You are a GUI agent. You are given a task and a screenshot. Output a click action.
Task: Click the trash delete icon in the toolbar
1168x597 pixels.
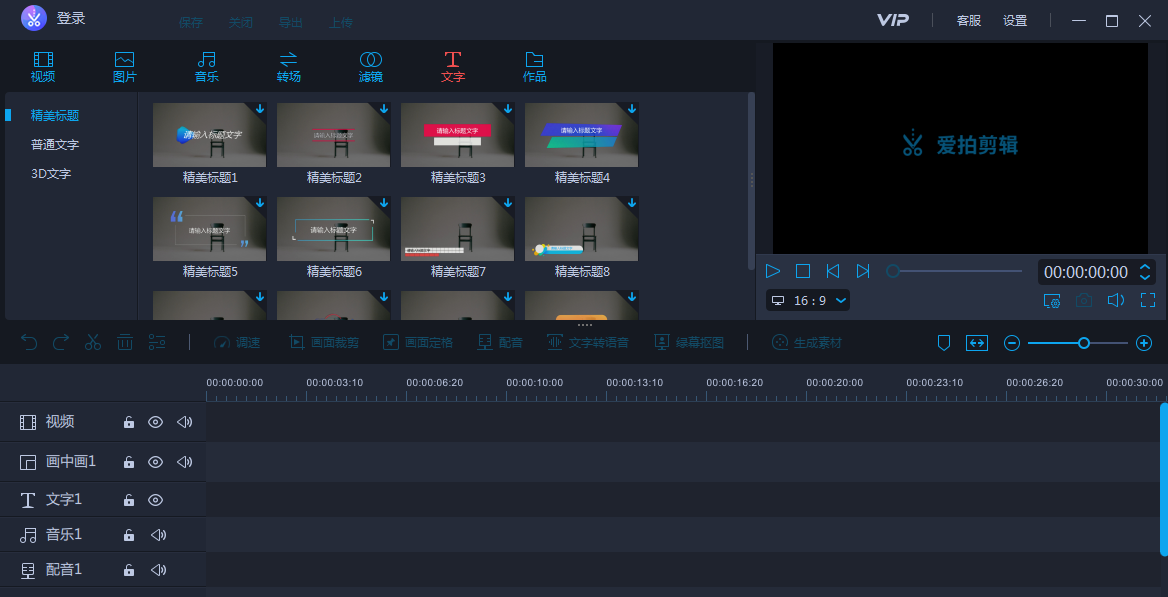pyautogui.click(x=125, y=342)
